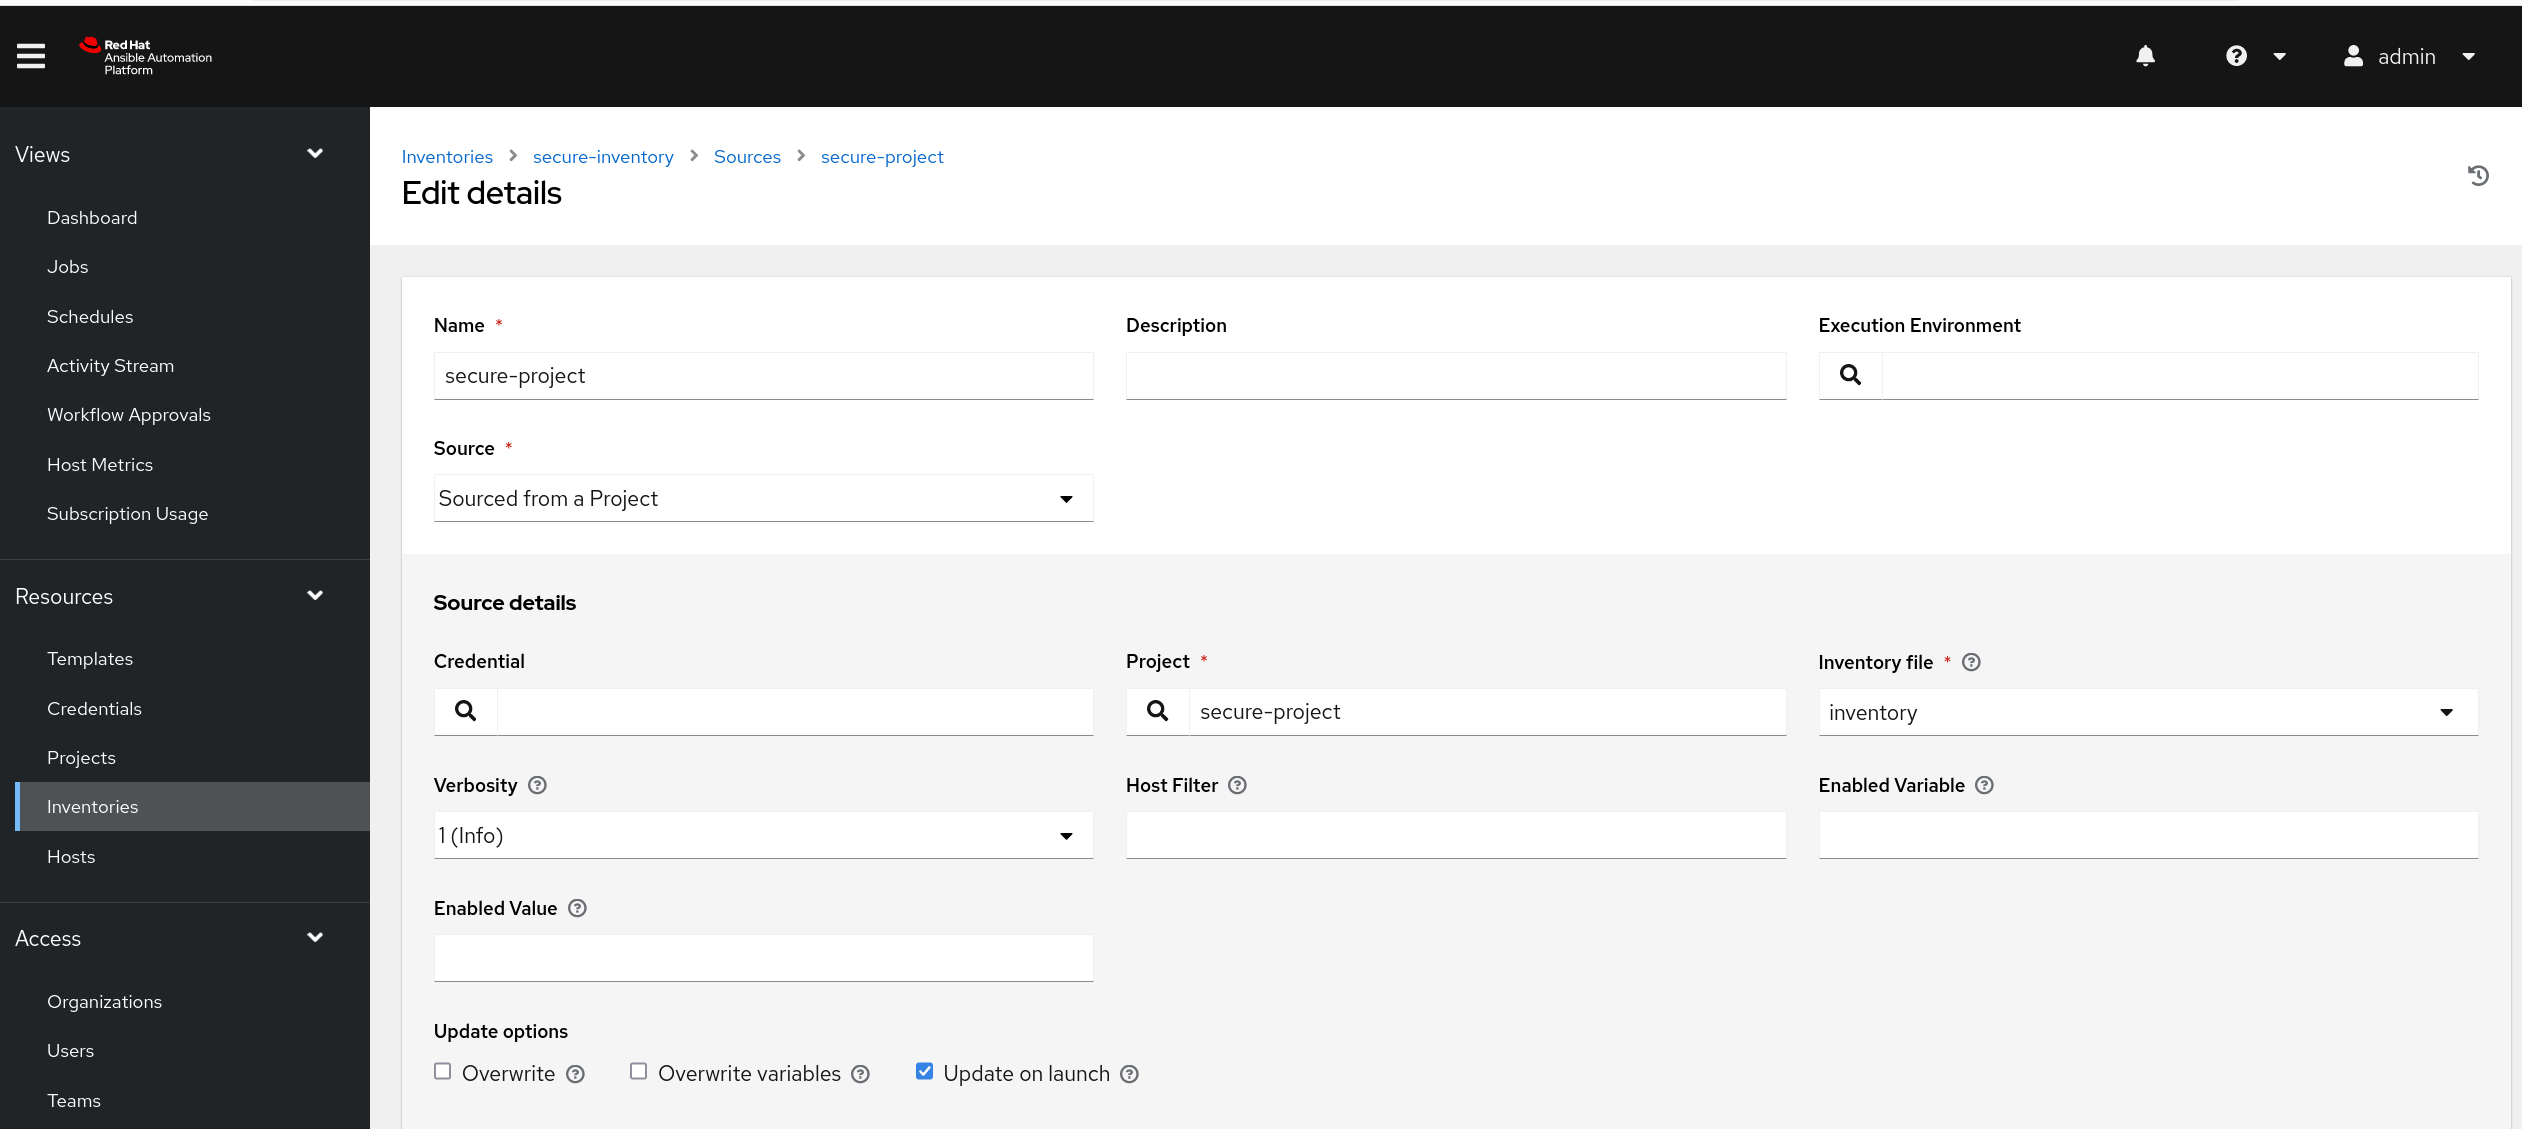The height and width of the screenshot is (1129, 2522).
Task: Open the secure-inventory breadcrumb link
Action: pyautogui.click(x=603, y=156)
